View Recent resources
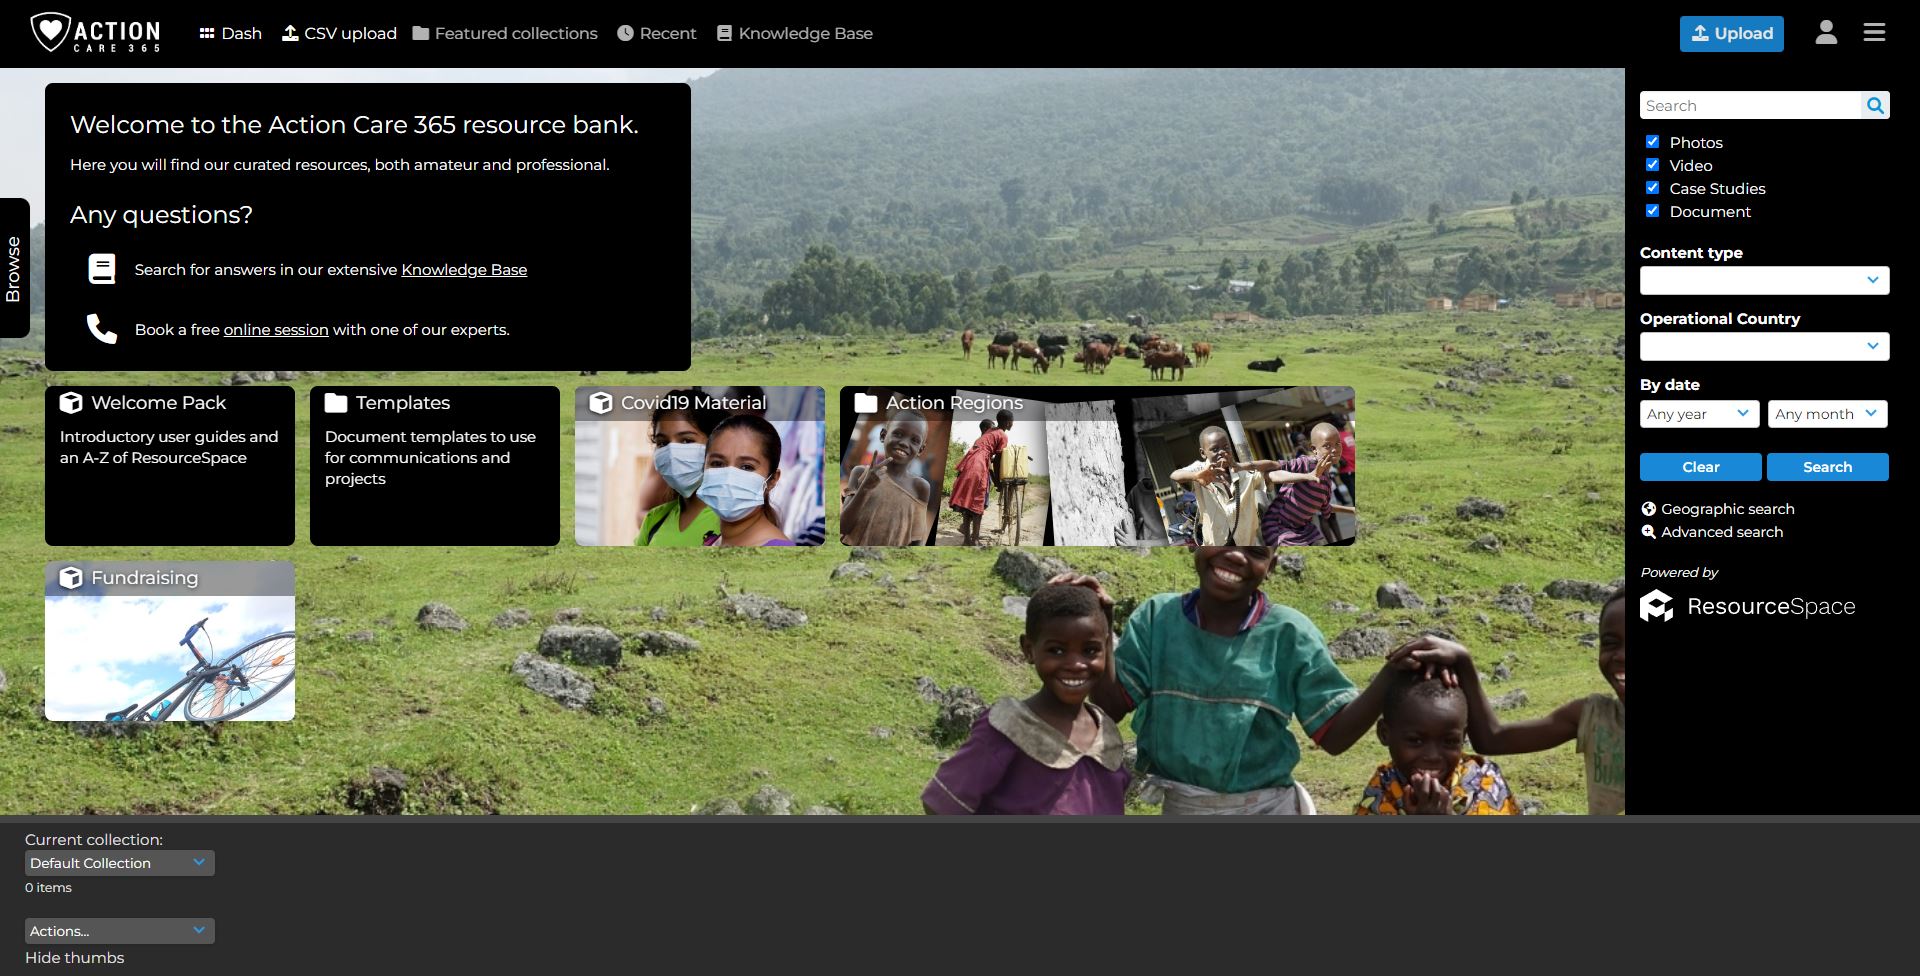Screen dimensions: 1920x976 click(x=656, y=33)
